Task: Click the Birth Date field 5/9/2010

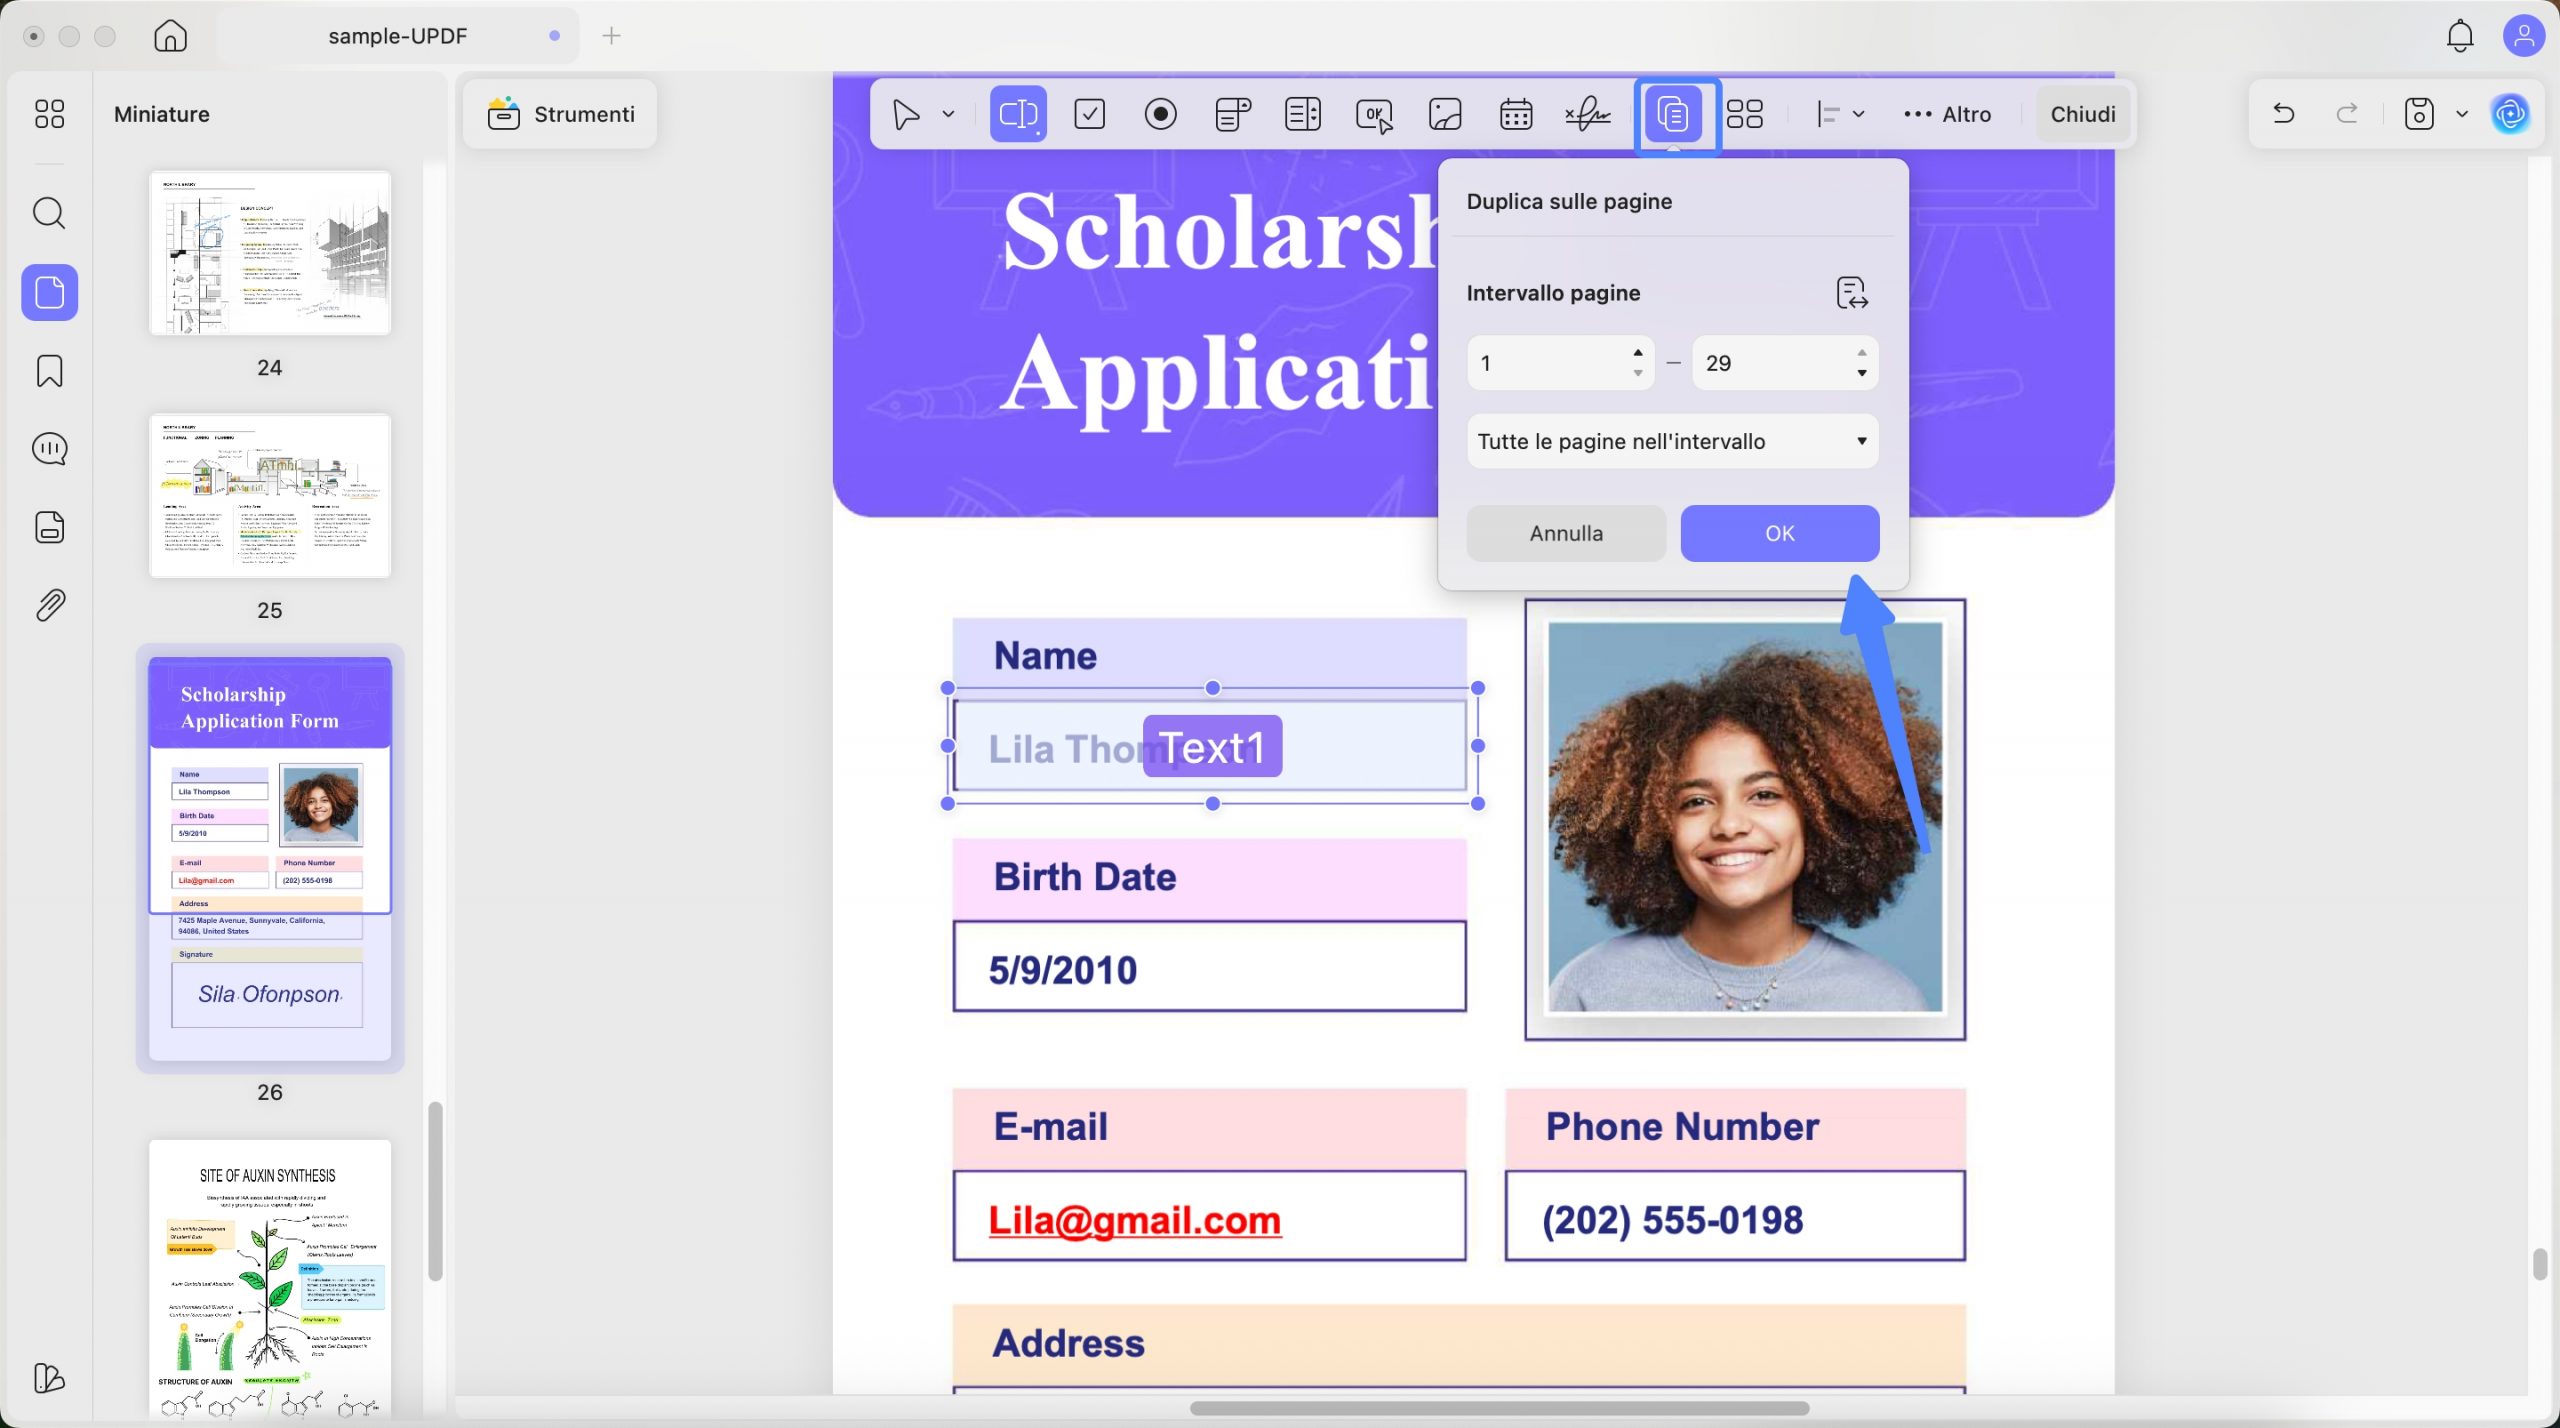Action: 1210,967
